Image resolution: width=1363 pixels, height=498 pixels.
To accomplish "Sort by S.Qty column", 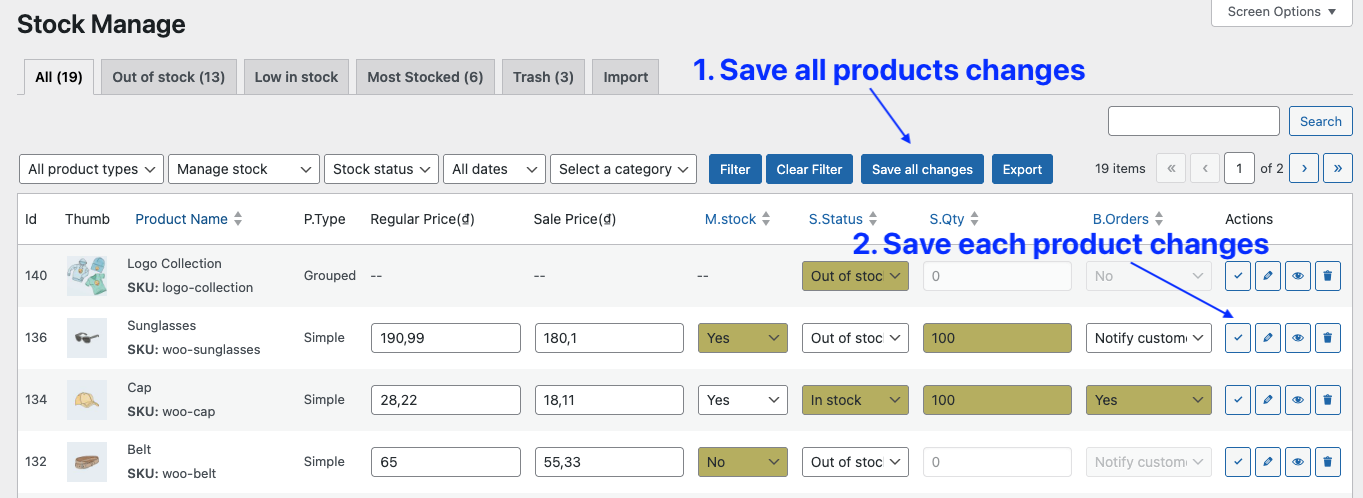I will tap(954, 219).
